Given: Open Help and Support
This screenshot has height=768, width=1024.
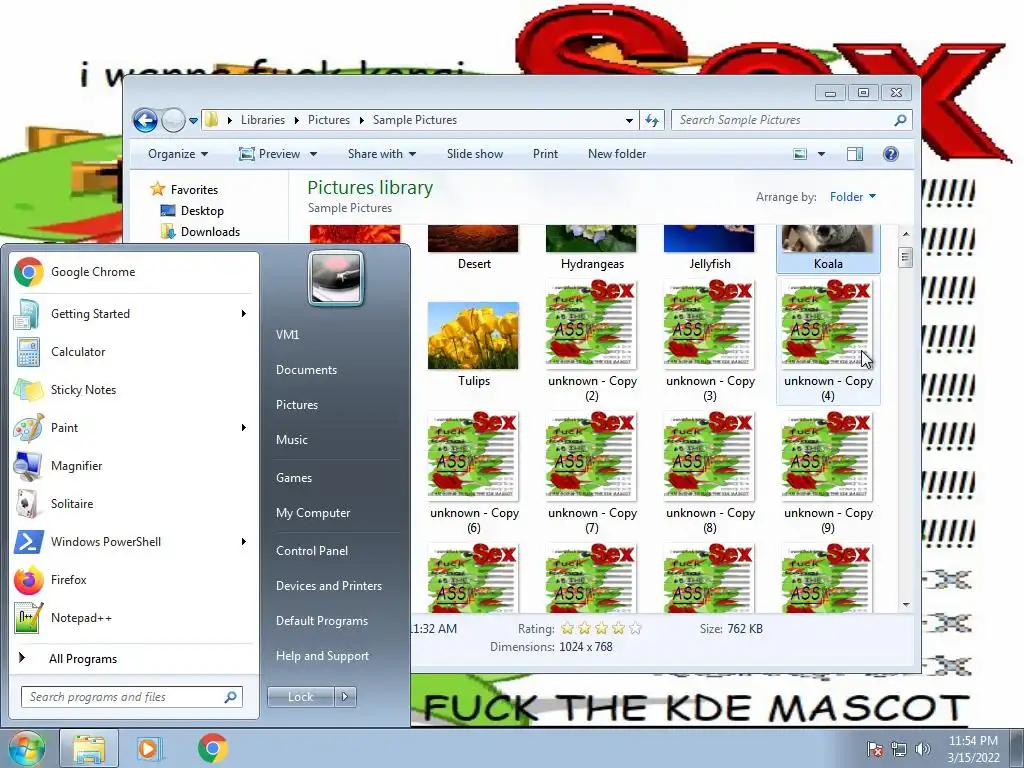Looking at the screenshot, I should pos(322,656).
